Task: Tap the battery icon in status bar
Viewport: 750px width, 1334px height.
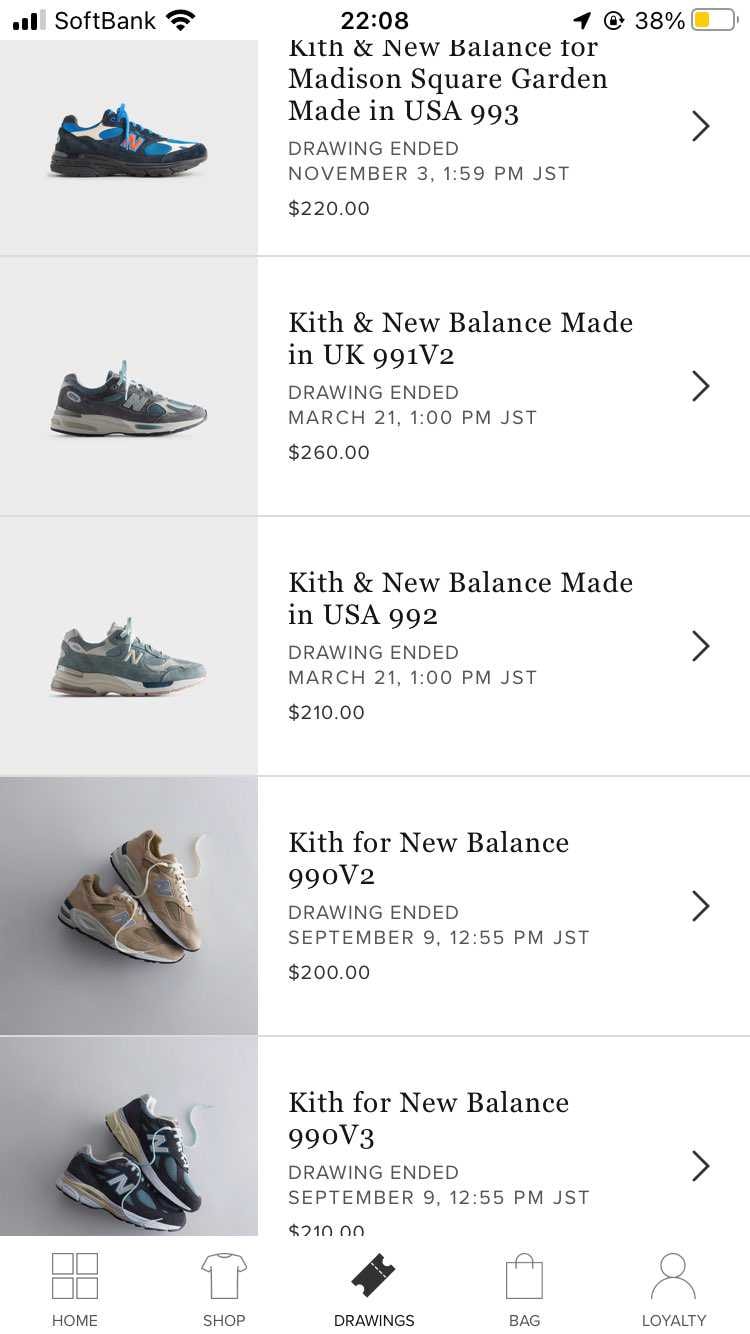Action: 714,20
